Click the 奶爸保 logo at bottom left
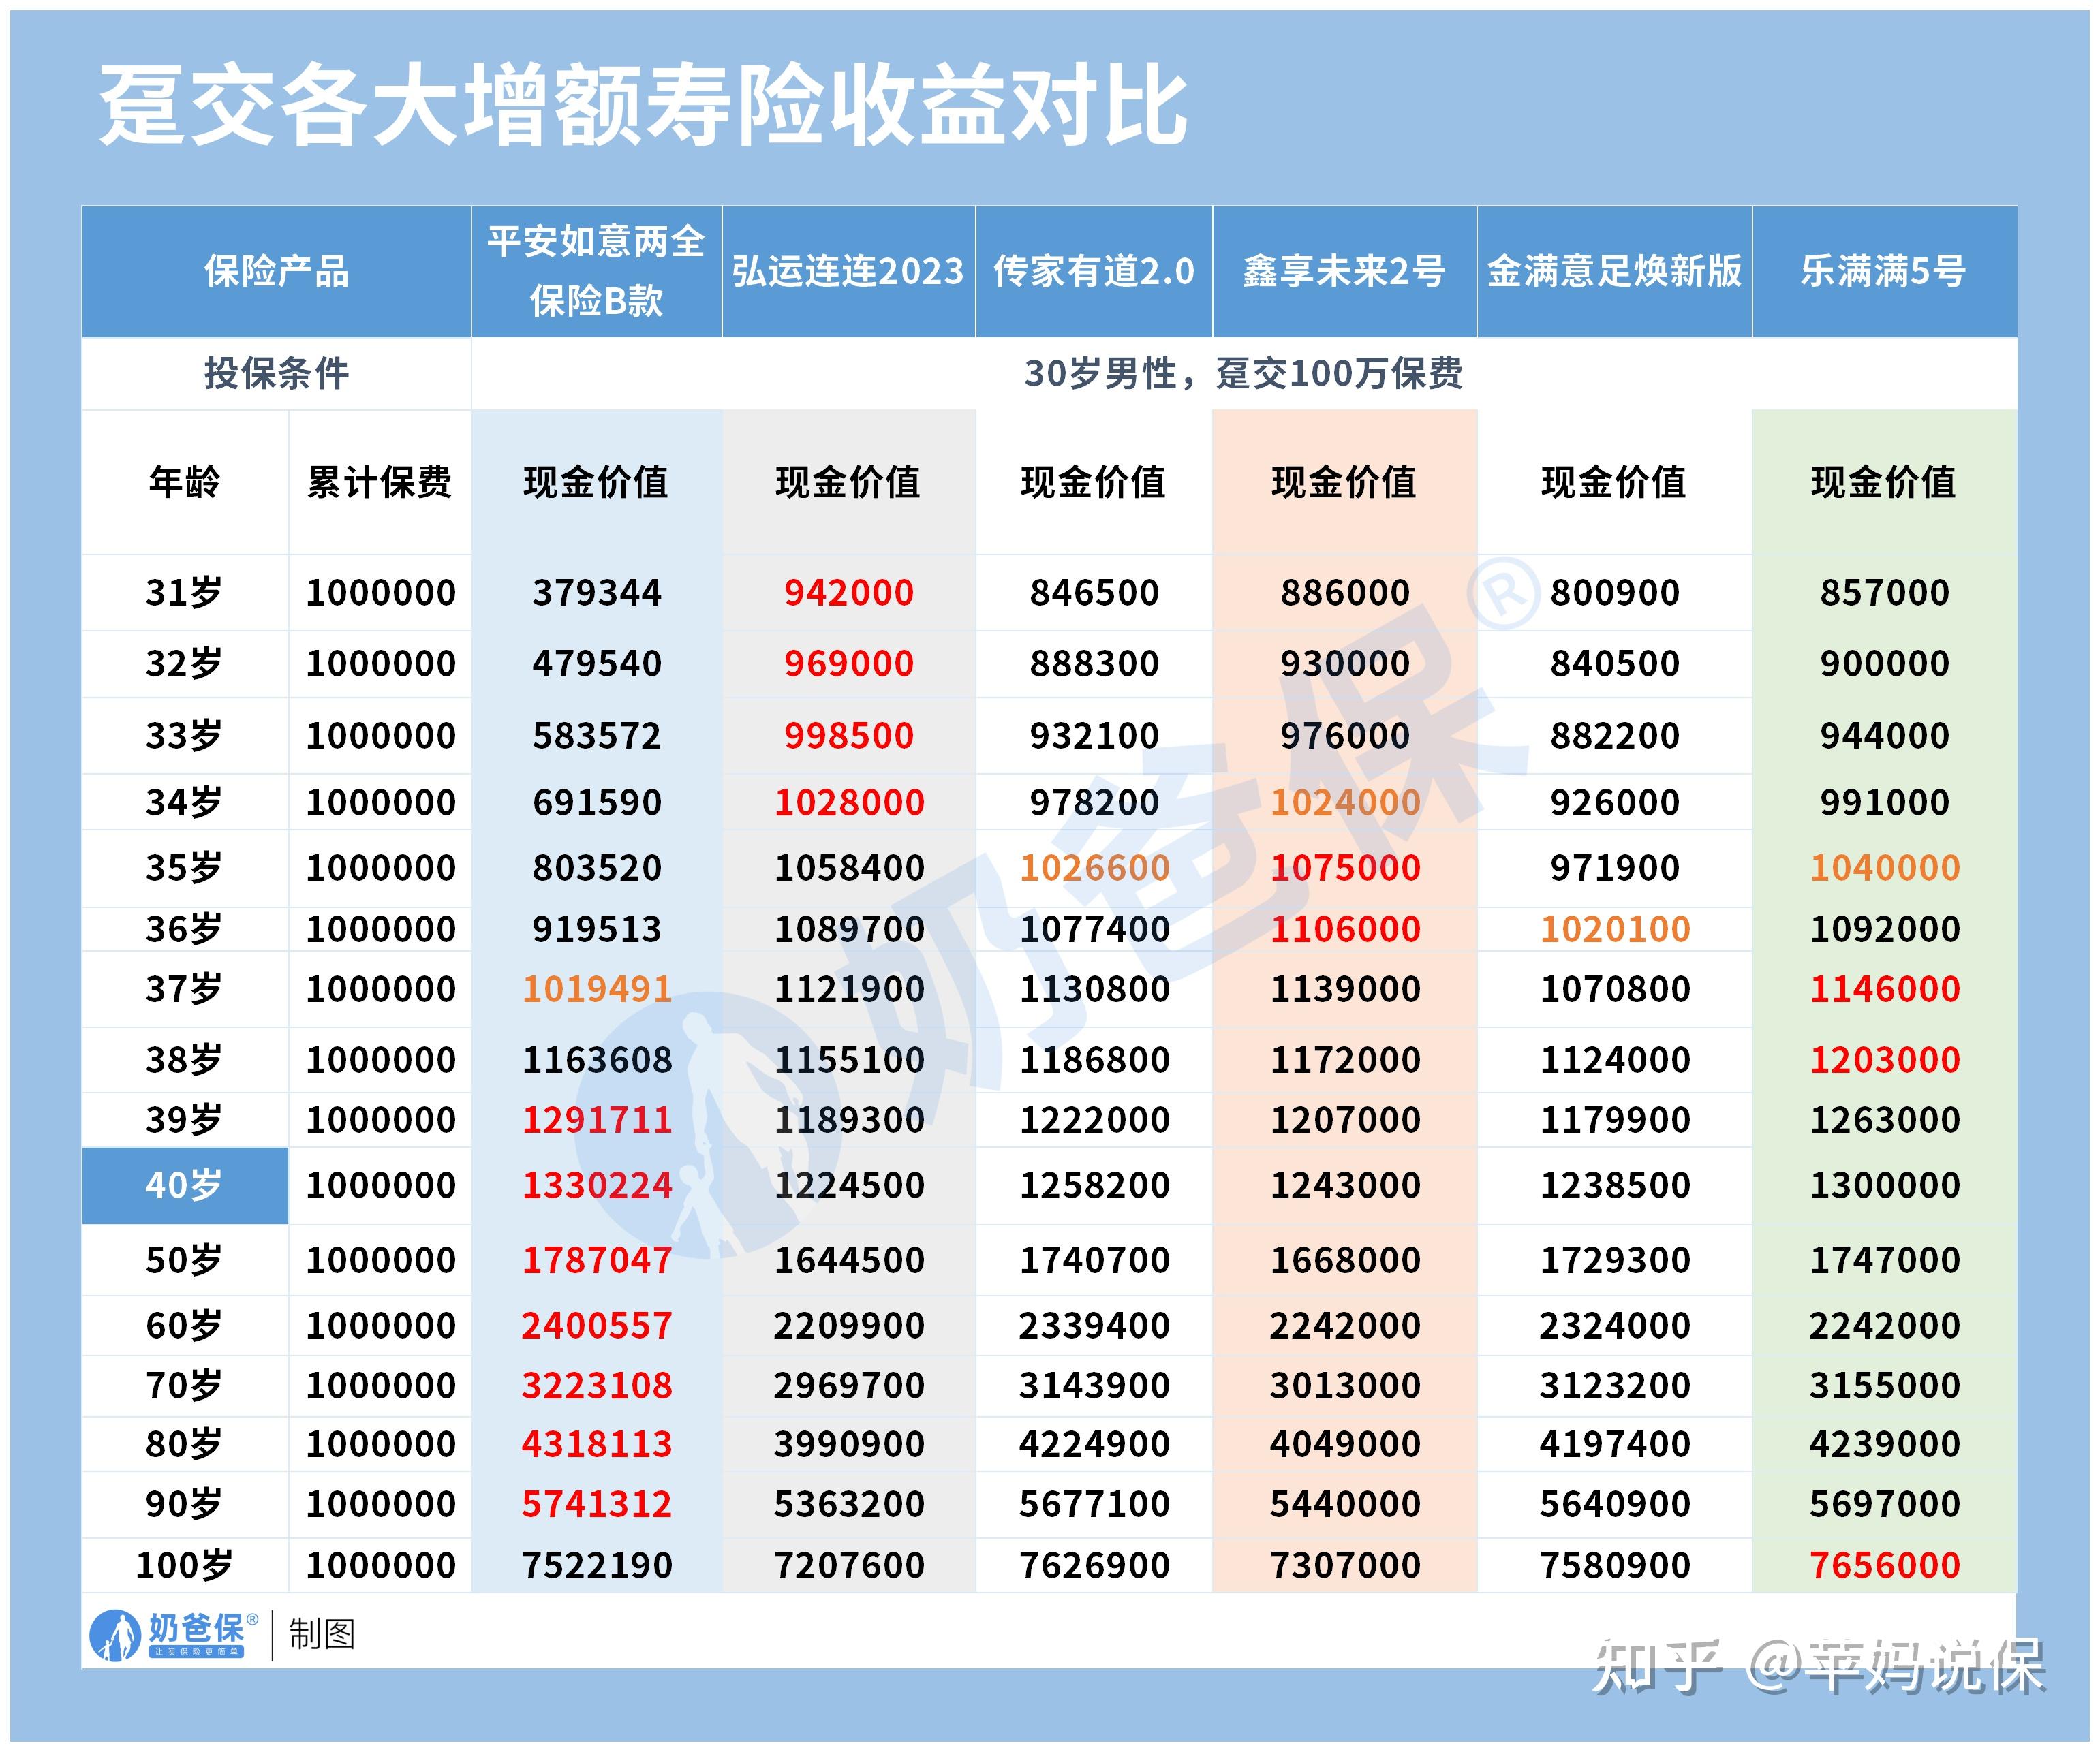The height and width of the screenshot is (1752, 2100). 173,1635
